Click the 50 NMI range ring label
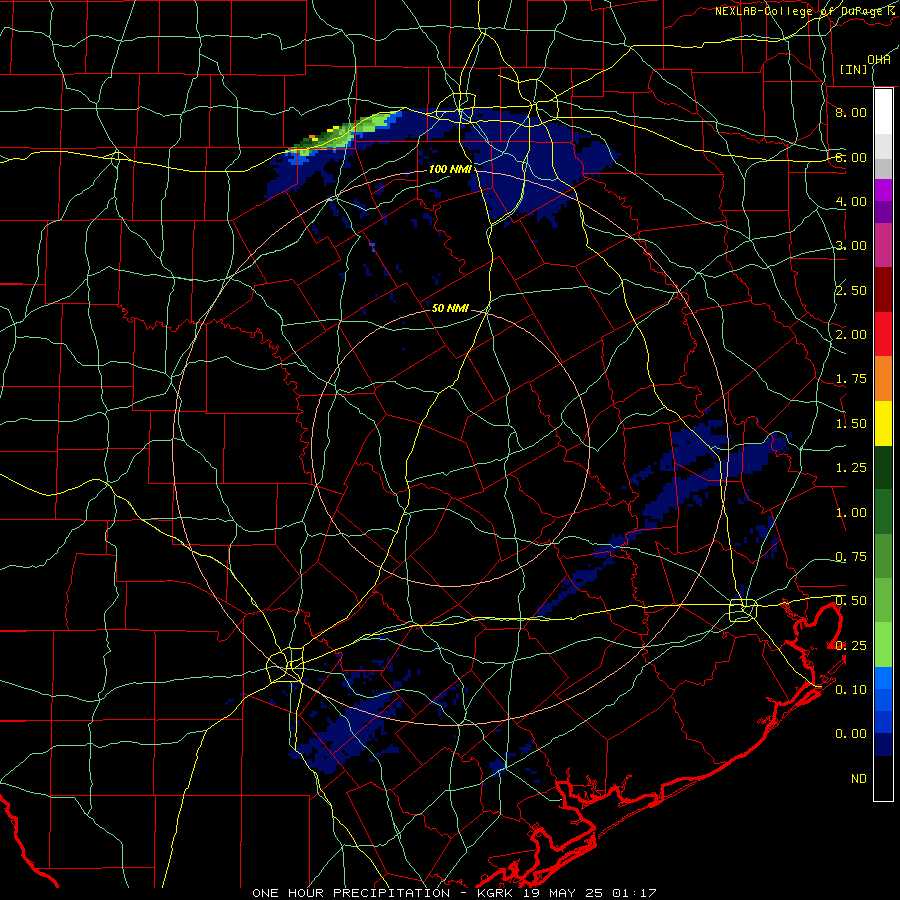Viewport: 900px width, 900px height. 450,308
